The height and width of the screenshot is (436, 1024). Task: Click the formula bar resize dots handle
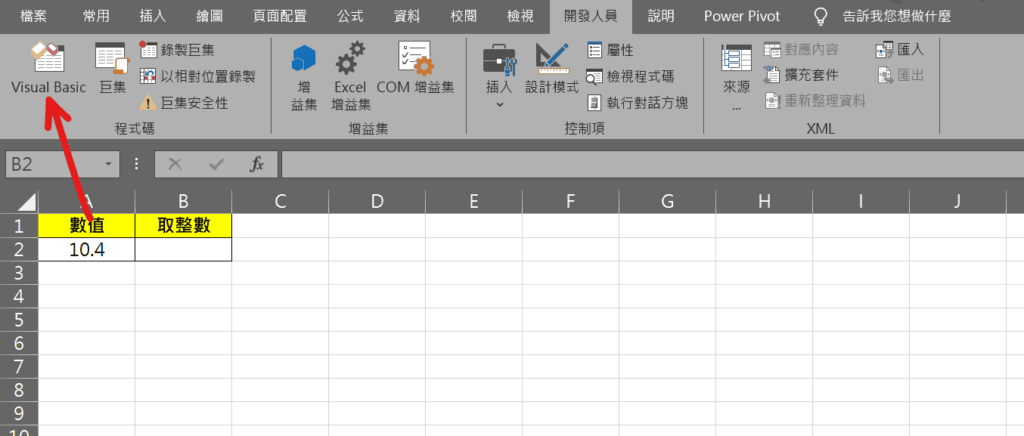tap(136, 164)
